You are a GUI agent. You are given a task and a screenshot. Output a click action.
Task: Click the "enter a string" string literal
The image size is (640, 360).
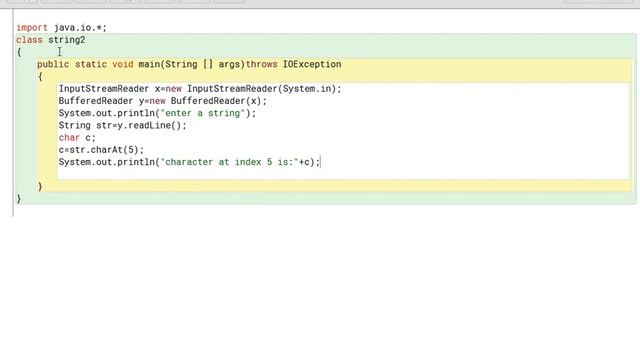pyautogui.click(x=202, y=113)
